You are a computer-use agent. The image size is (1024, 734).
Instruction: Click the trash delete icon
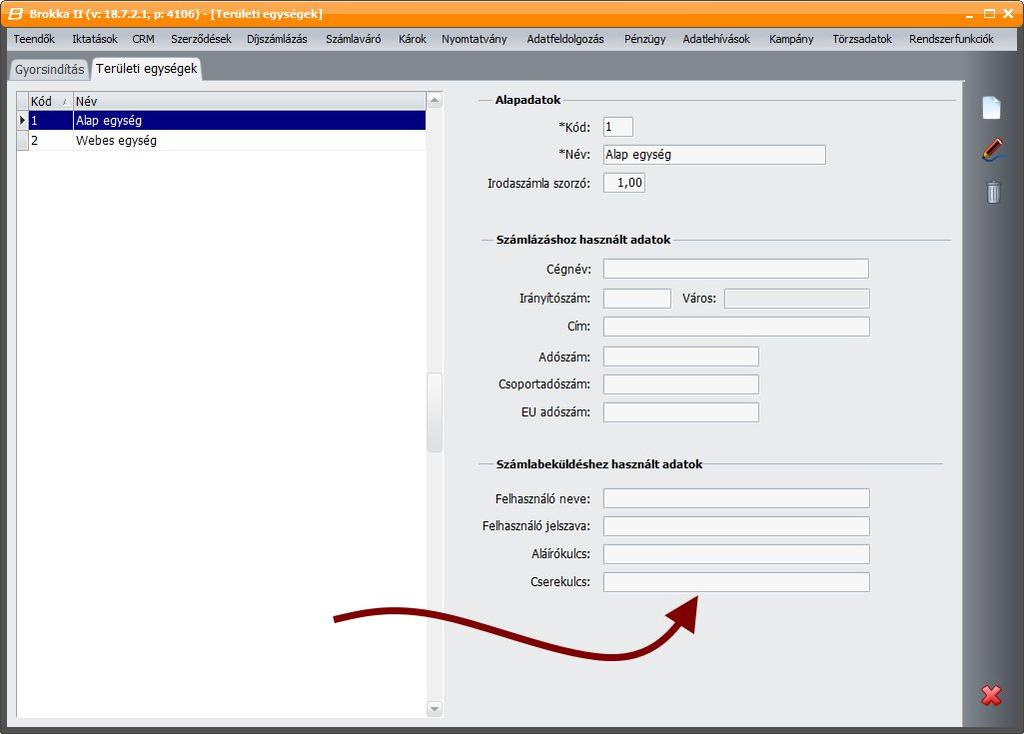tap(993, 192)
